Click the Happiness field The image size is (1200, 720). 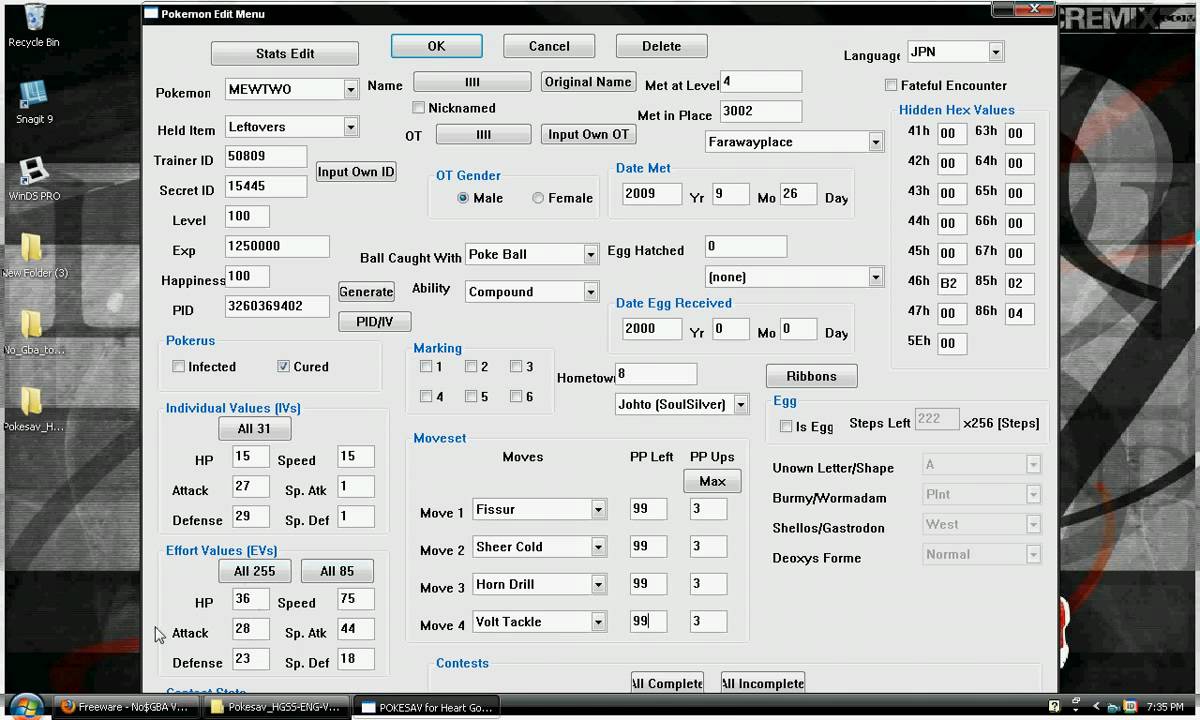pos(246,276)
